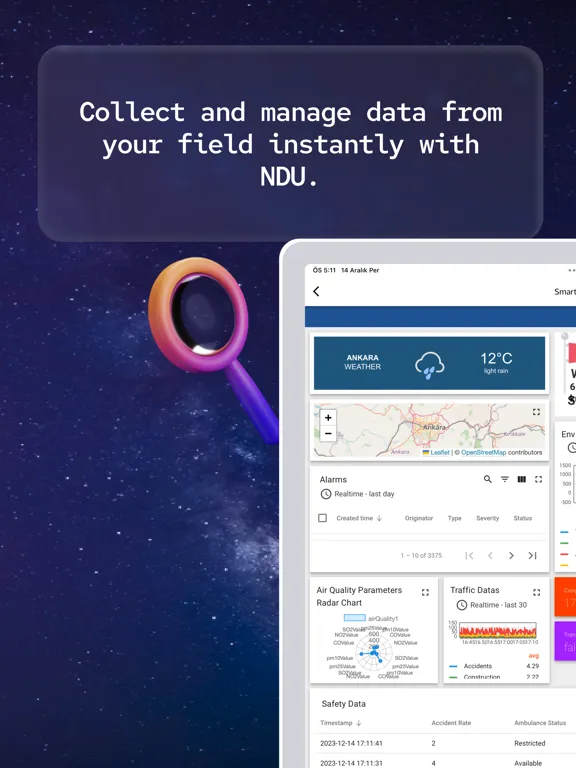The image size is (576, 768).
Task: Click the 'Available' ambulance status cell
Action: point(528,763)
